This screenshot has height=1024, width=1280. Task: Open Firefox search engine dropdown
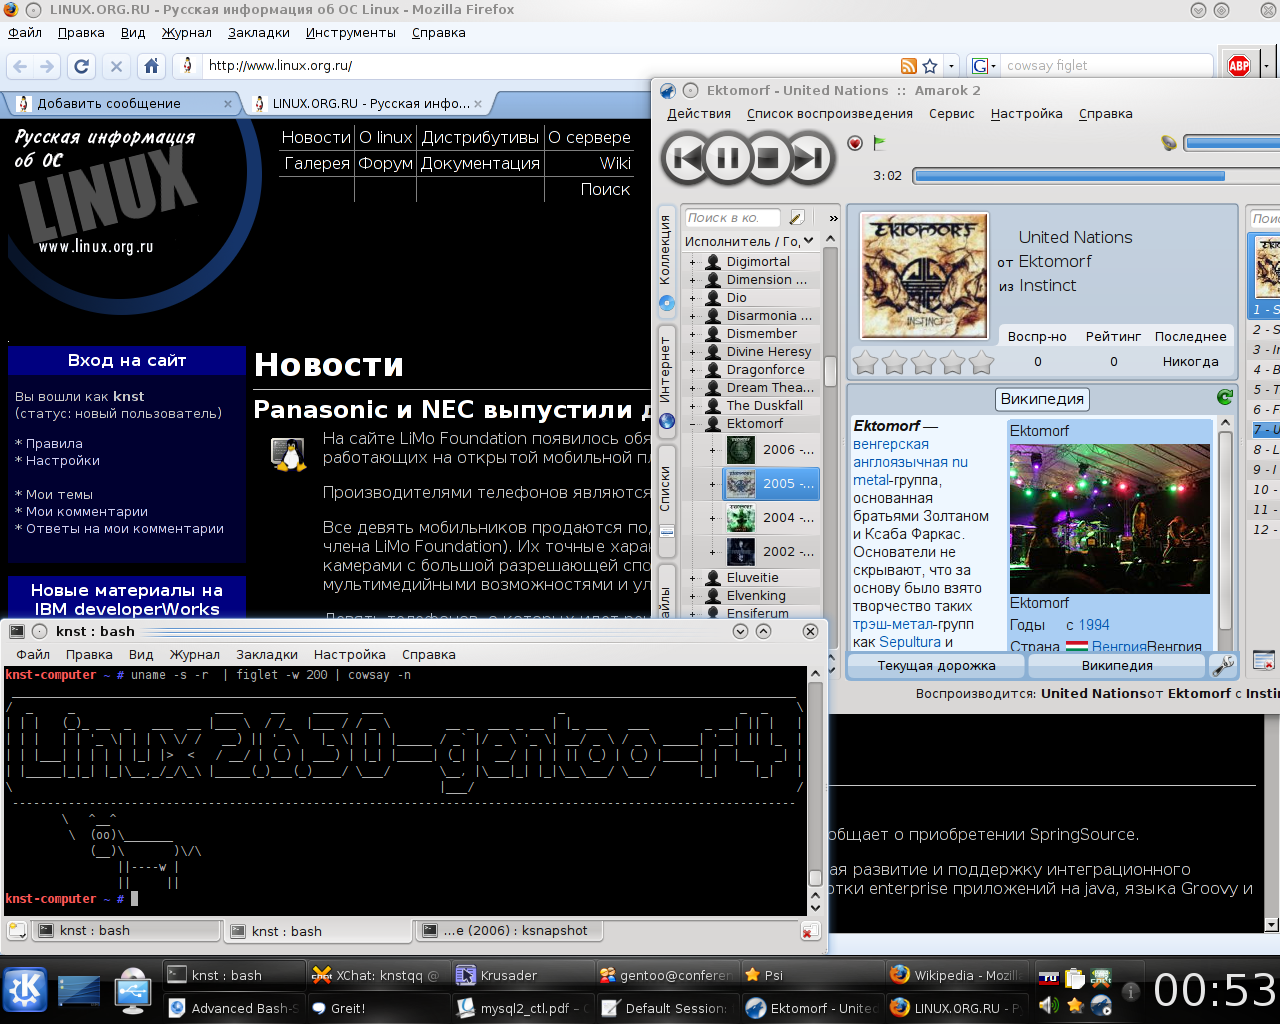[x=981, y=66]
